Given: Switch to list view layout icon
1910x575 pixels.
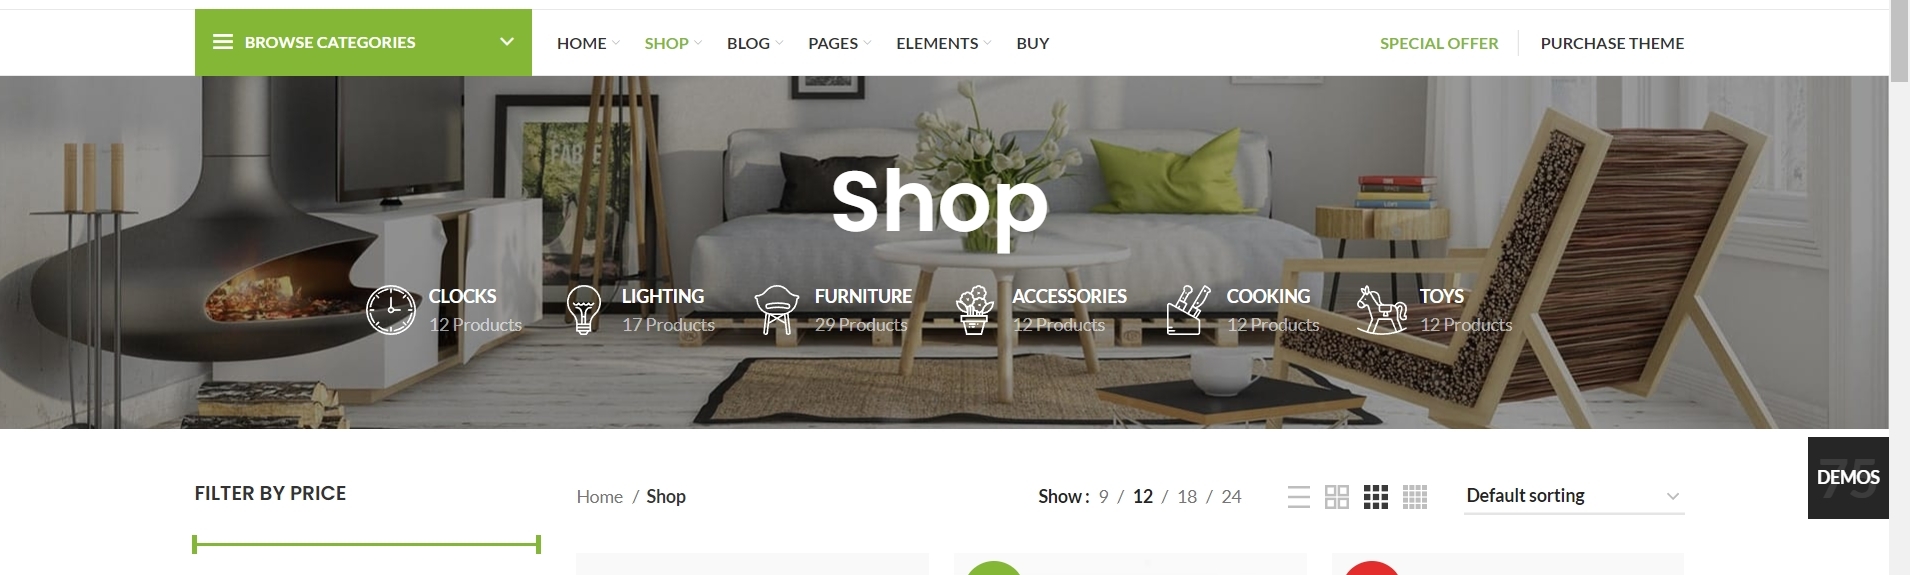Looking at the screenshot, I should (x=1299, y=497).
